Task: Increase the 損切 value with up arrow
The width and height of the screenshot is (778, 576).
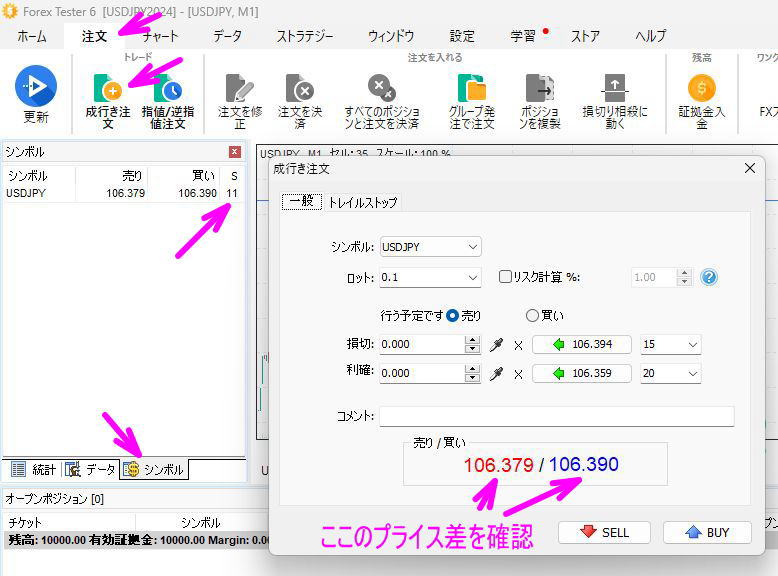Action: point(473,340)
